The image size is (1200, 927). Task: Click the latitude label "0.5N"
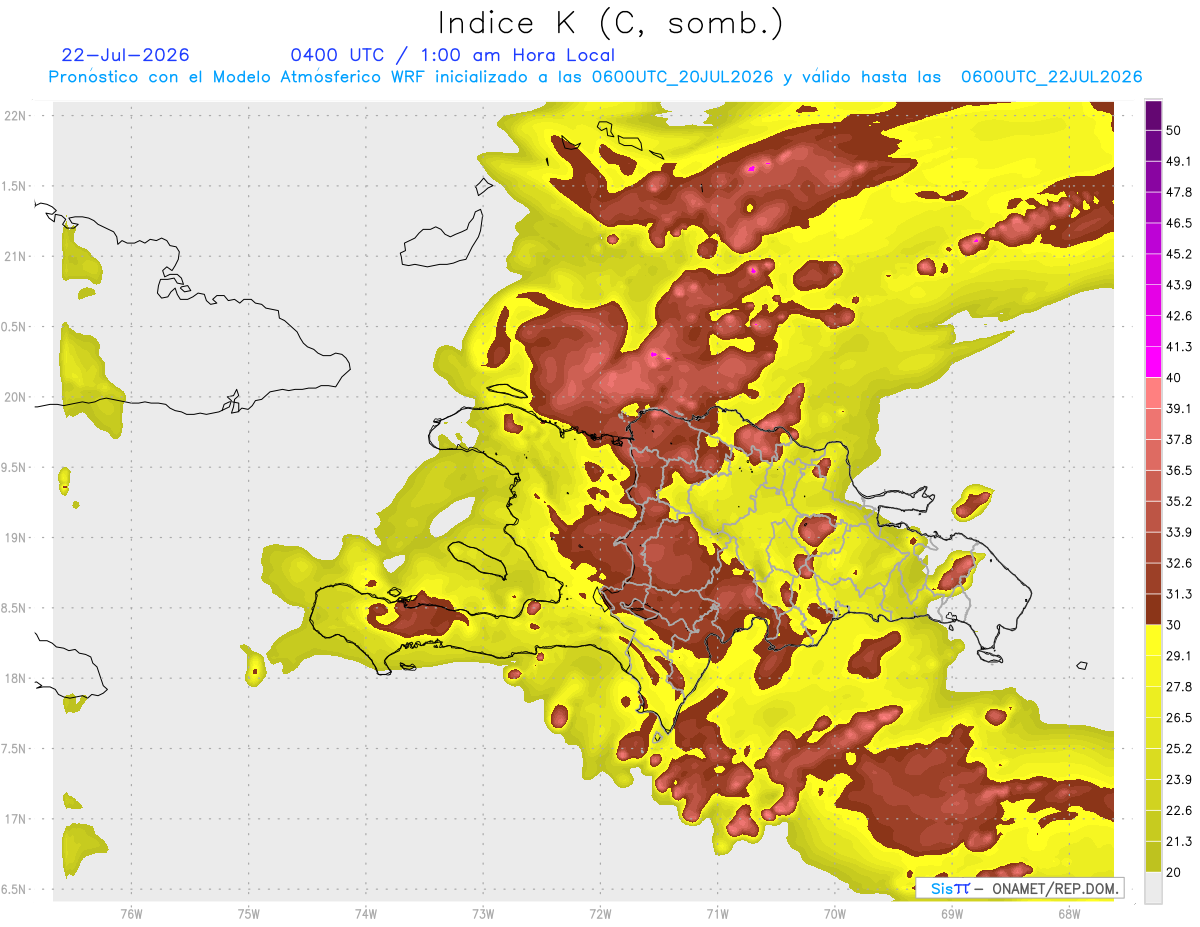[15, 327]
